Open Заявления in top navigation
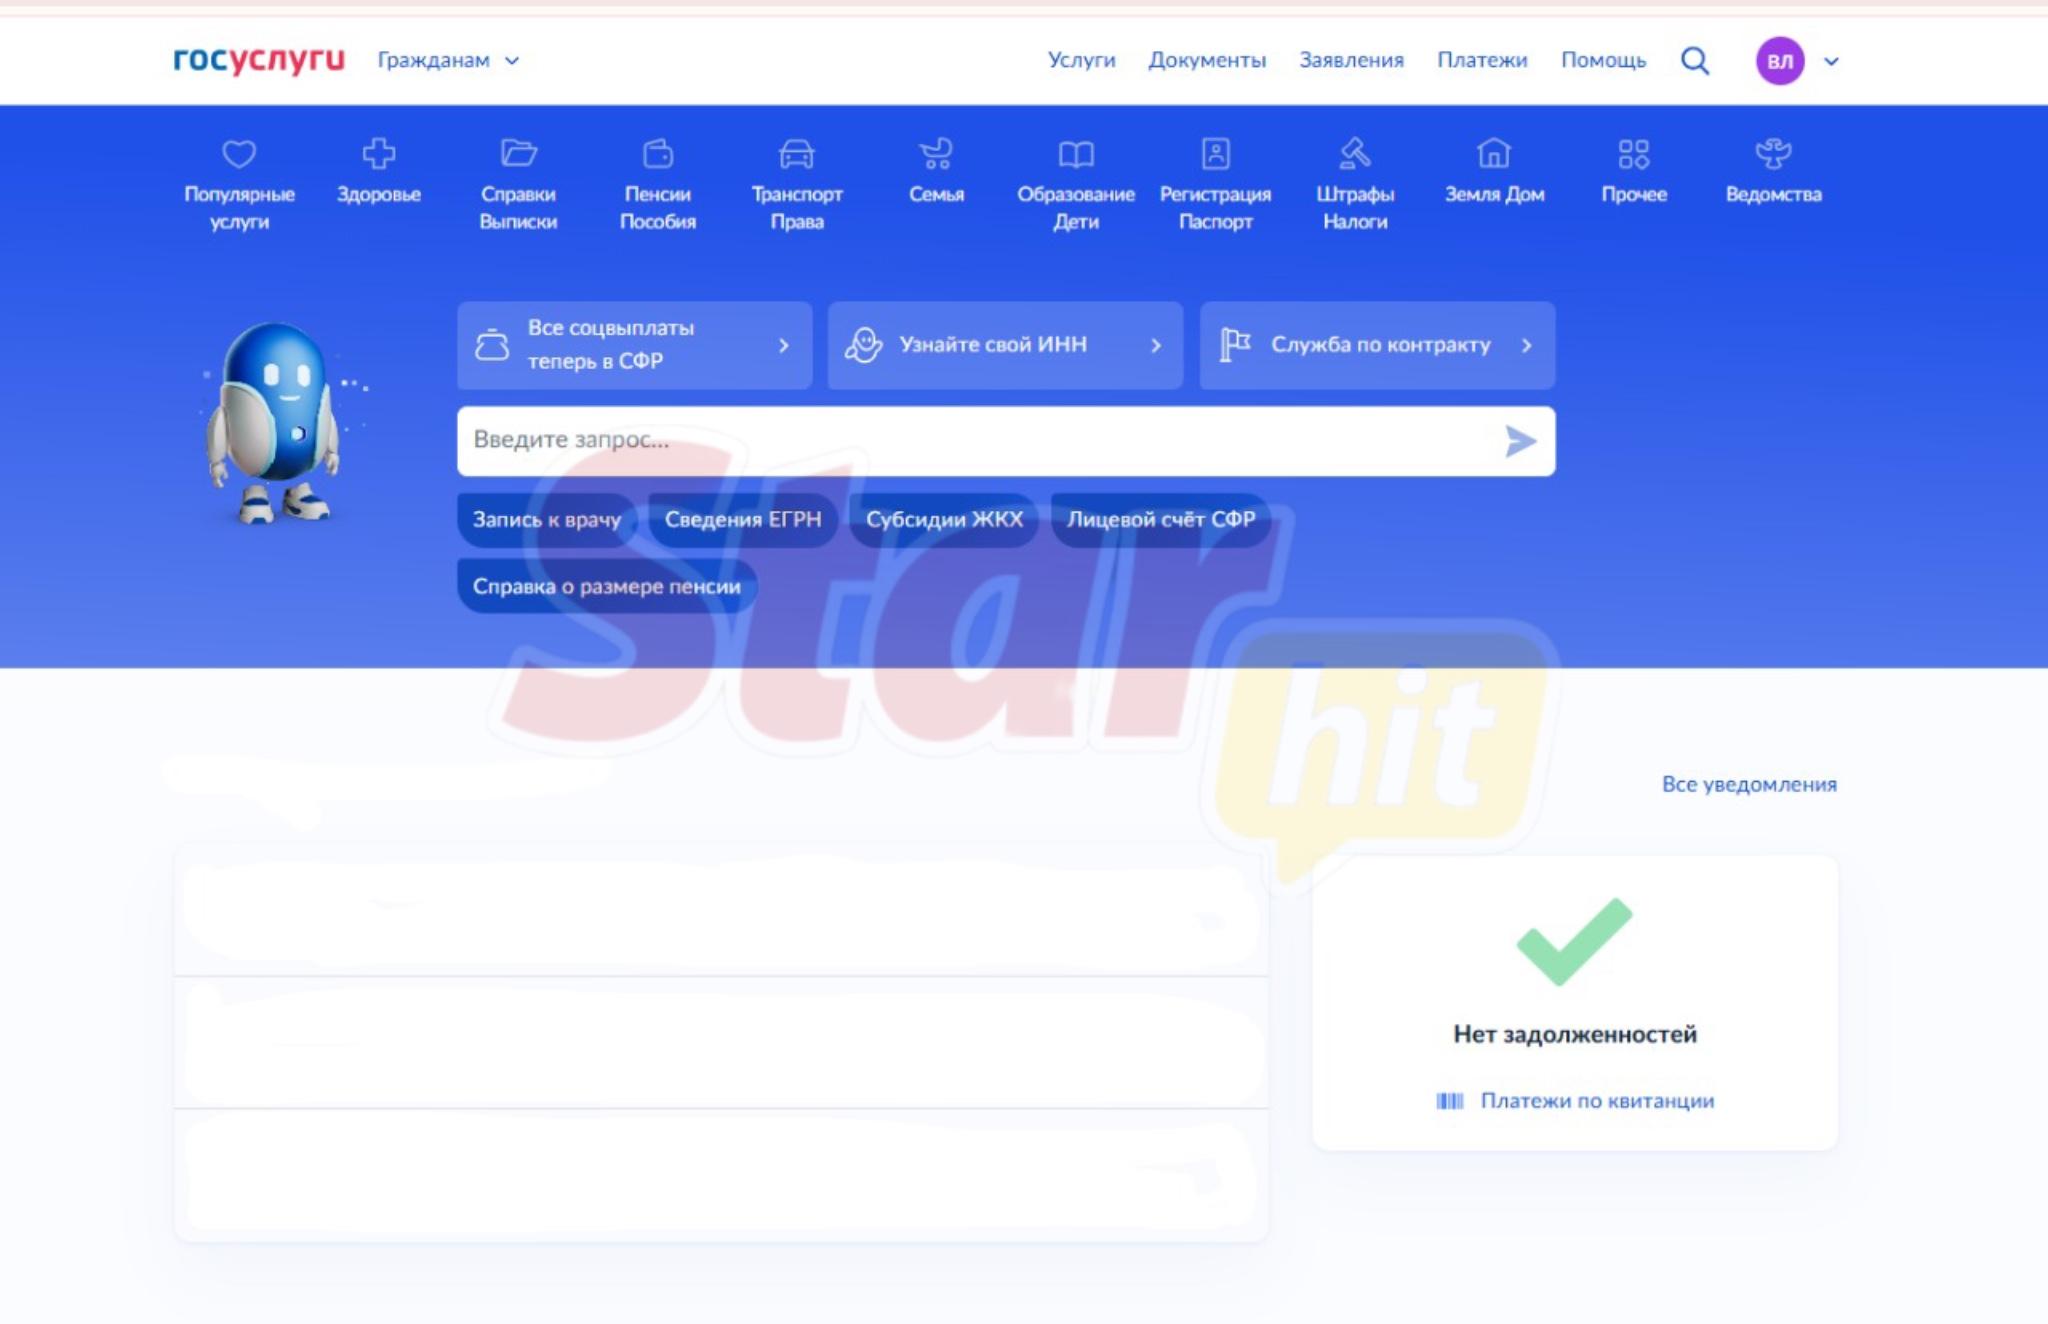The height and width of the screenshot is (1324, 2048). click(1351, 60)
